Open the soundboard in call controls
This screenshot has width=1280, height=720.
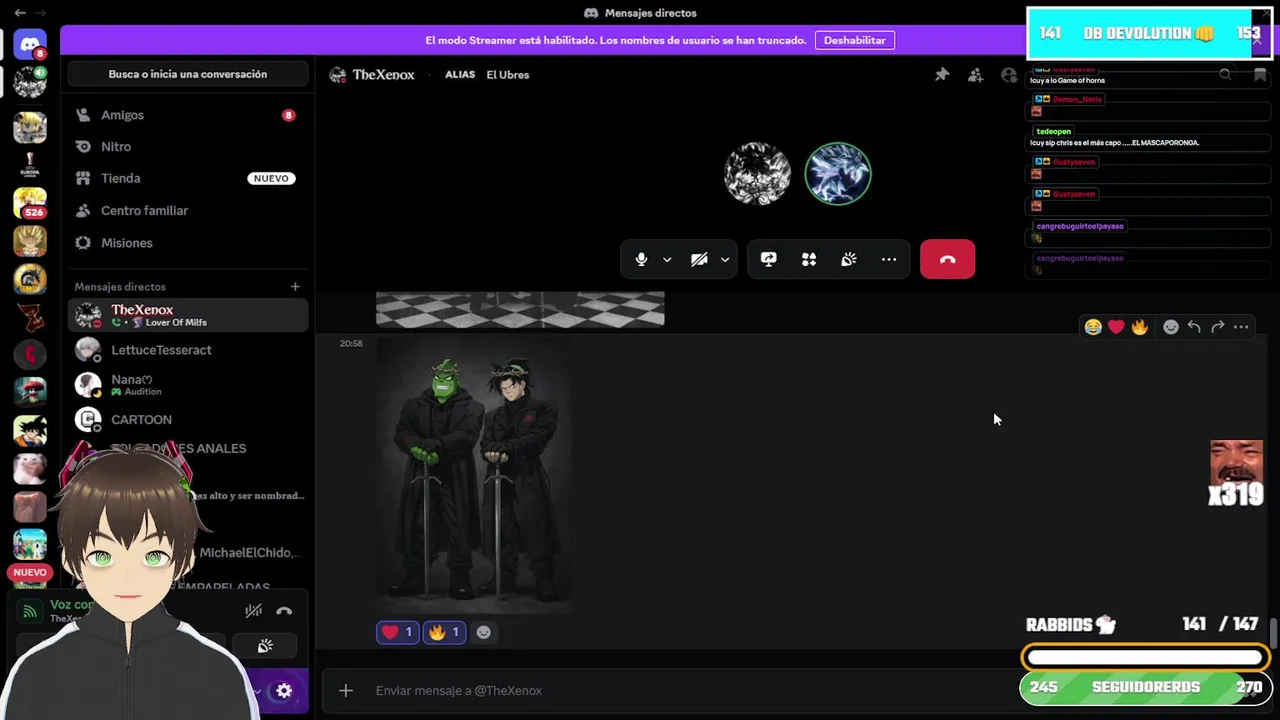[849, 259]
